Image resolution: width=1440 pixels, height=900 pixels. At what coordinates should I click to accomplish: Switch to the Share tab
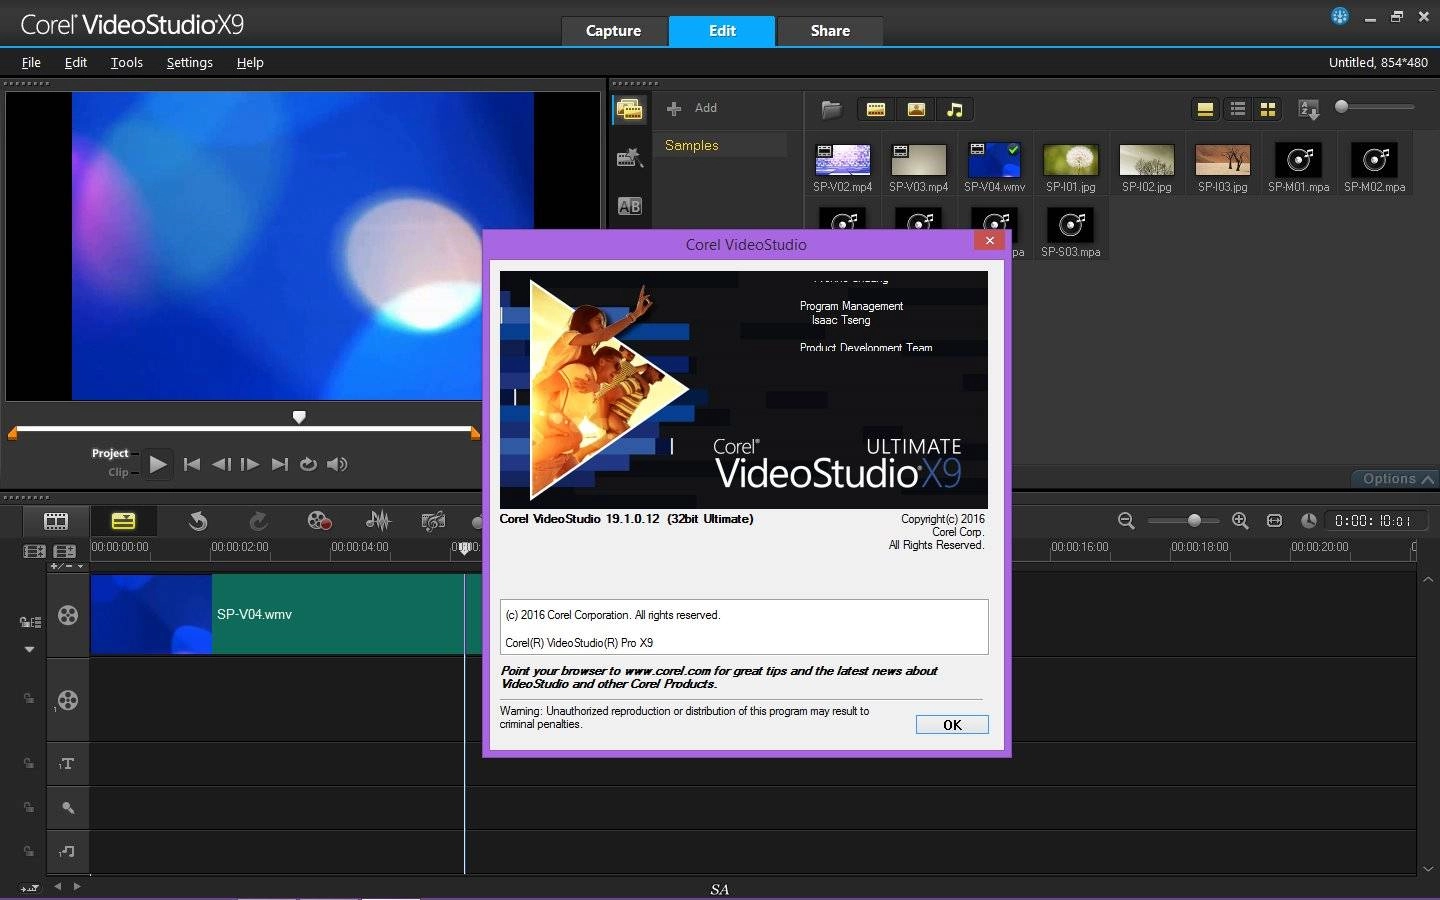[830, 31]
